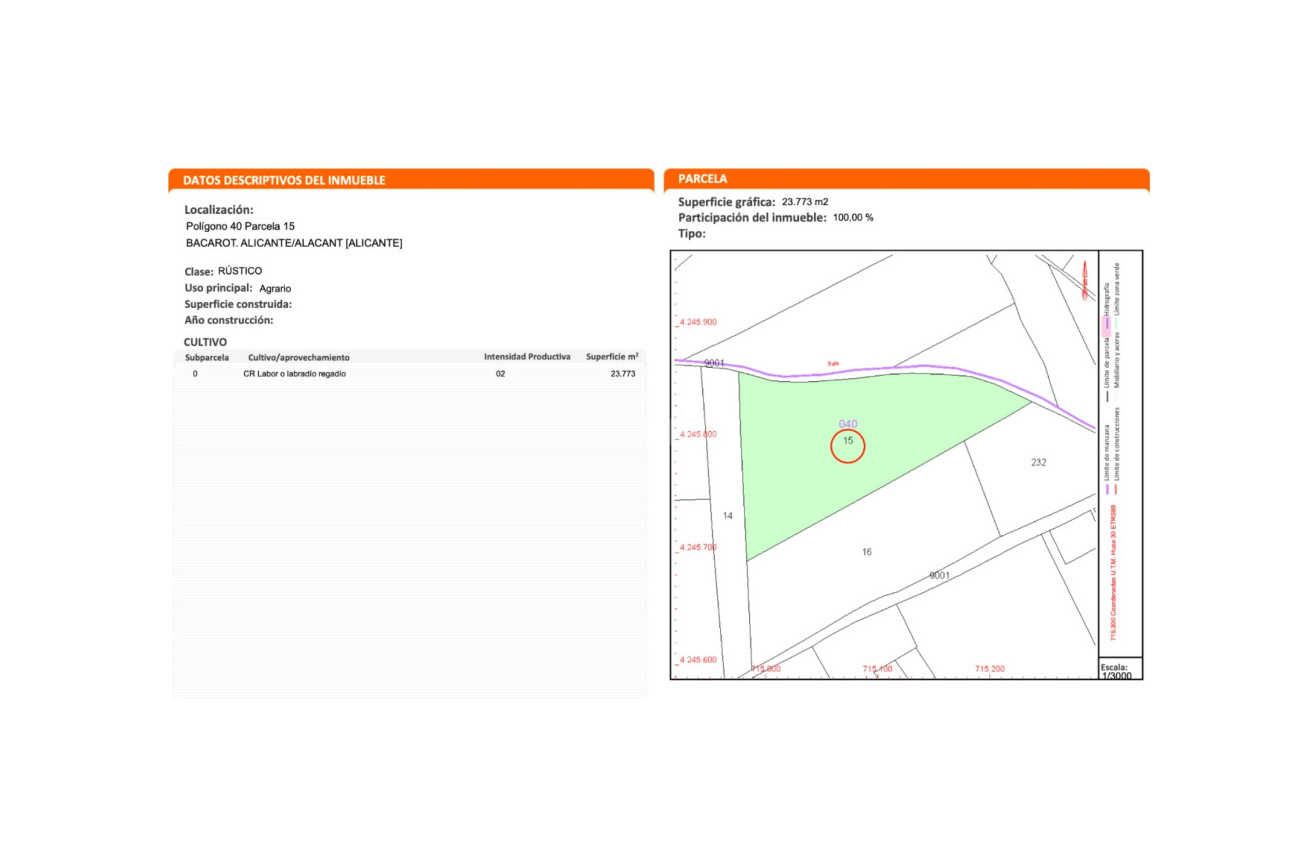Screen dimensions: 1315x863
Task: Click parcel number 232 on the map
Action: 1038,462
